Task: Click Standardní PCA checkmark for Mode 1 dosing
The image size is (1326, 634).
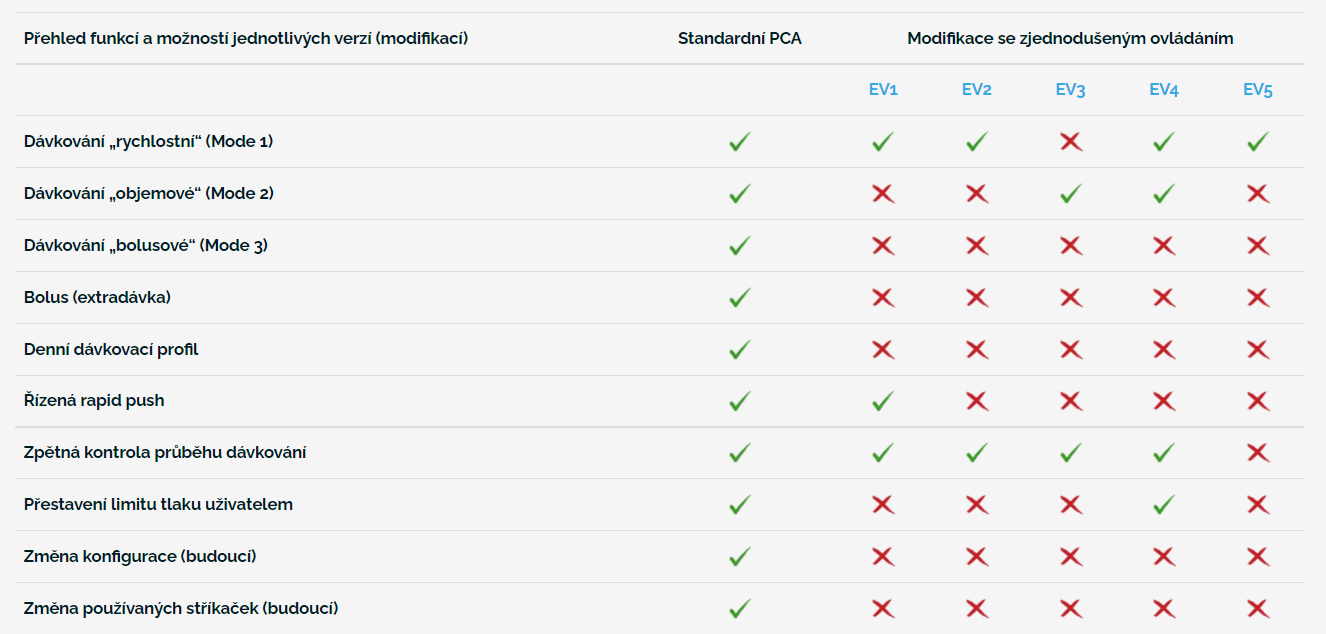Action: pyautogui.click(x=740, y=142)
